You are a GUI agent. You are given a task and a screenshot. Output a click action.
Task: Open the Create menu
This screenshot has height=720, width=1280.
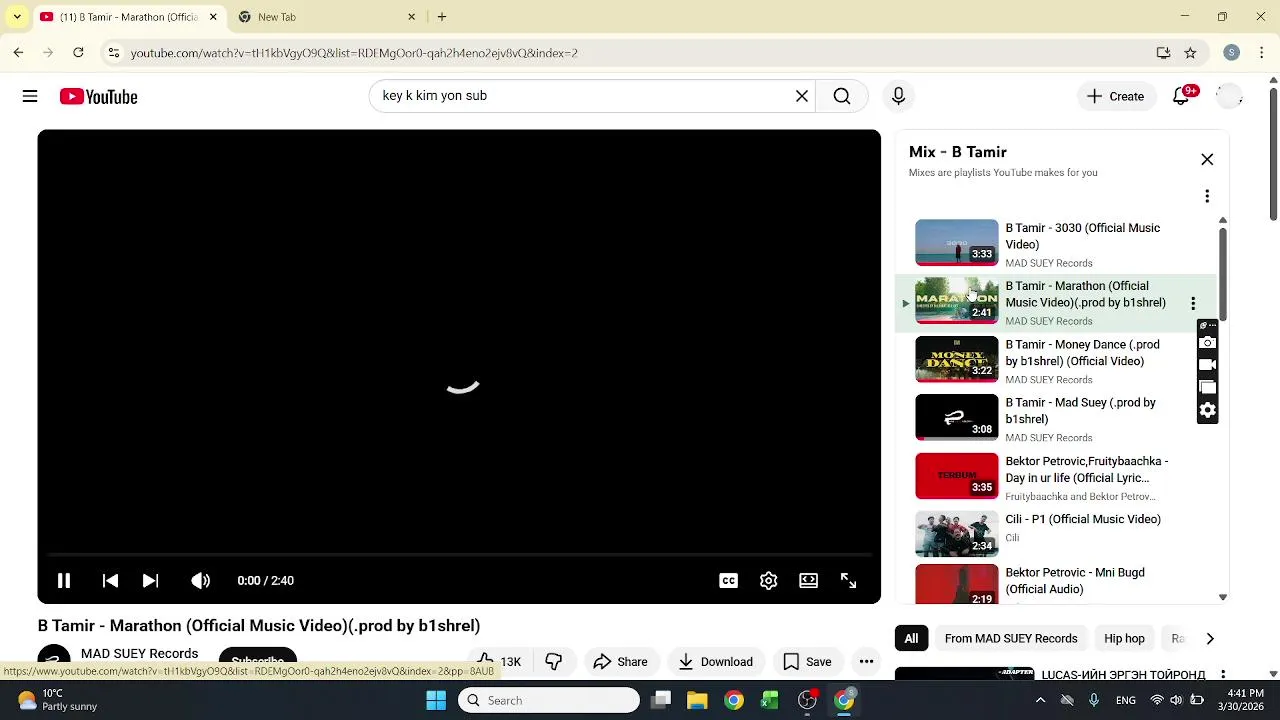1116,96
